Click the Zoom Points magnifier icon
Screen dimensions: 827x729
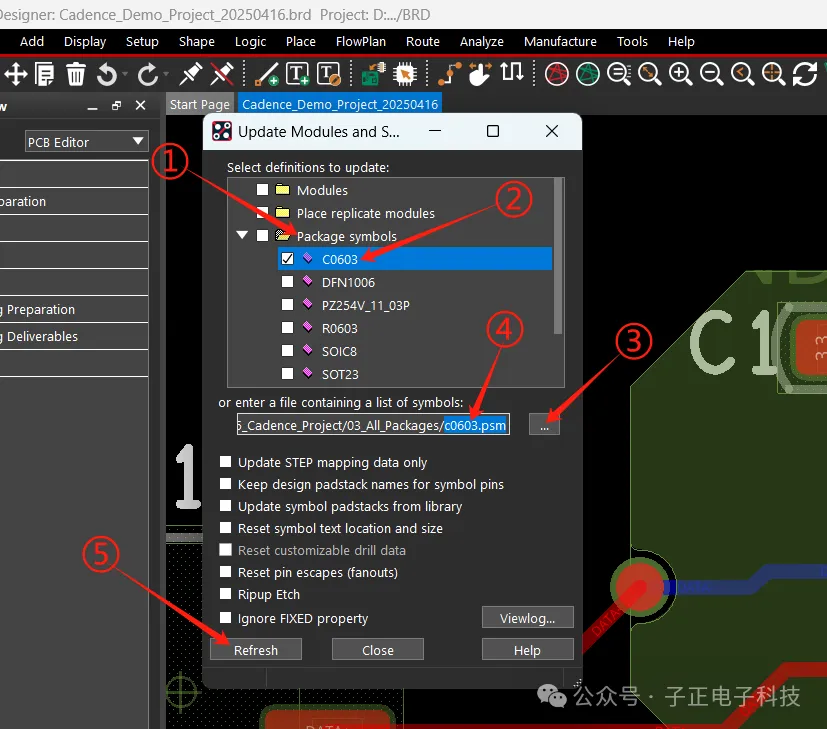coord(619,74)
